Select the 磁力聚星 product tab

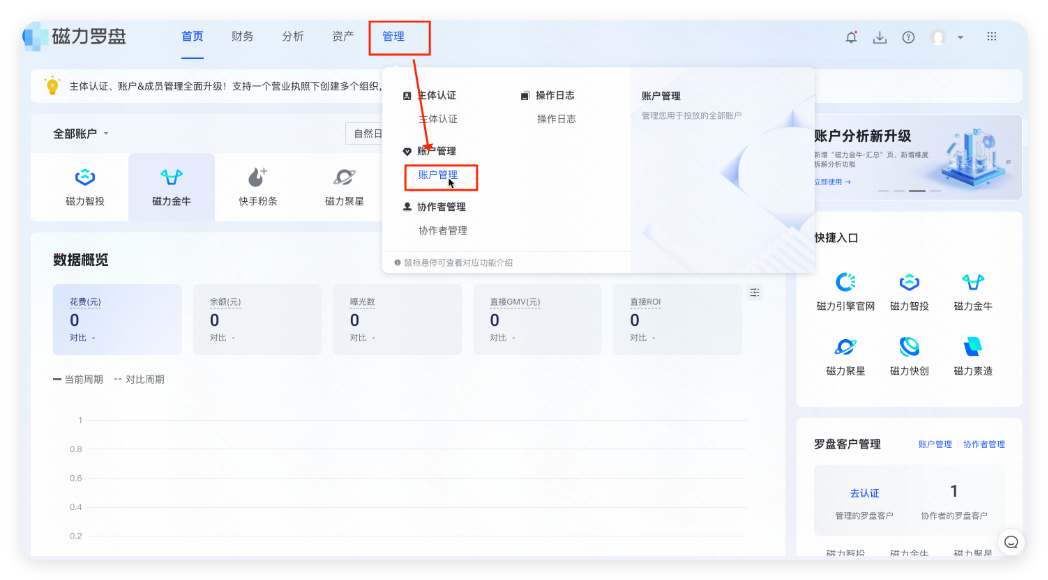pyautogui.click(x=344, y=187)
